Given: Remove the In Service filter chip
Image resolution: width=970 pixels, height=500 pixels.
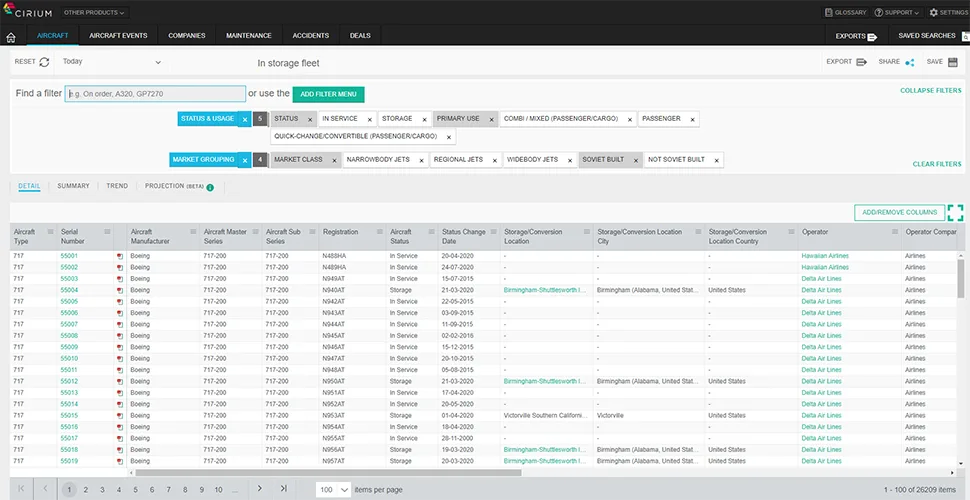Looking at the screenshot, I should point(369,119).
